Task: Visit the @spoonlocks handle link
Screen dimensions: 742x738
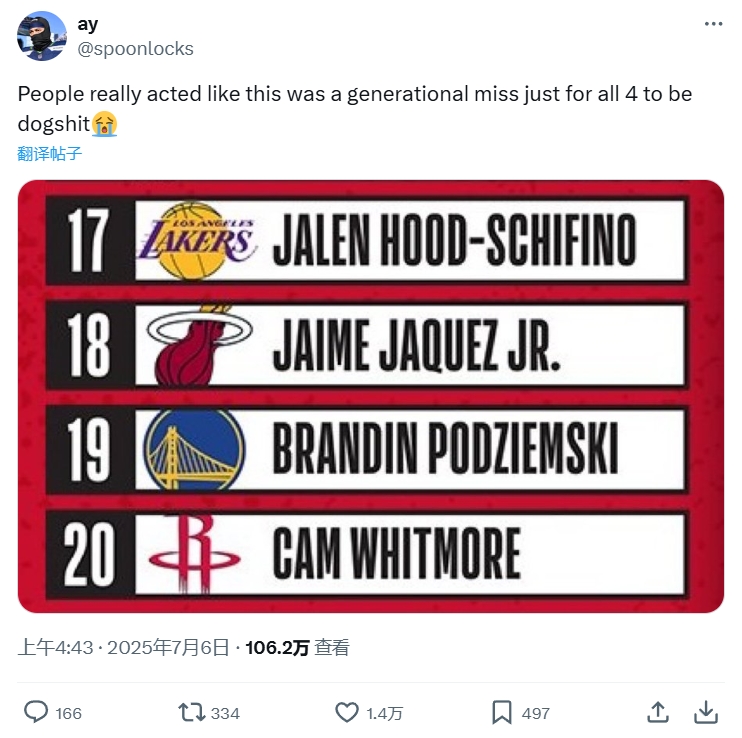Action: click(135, 49)
